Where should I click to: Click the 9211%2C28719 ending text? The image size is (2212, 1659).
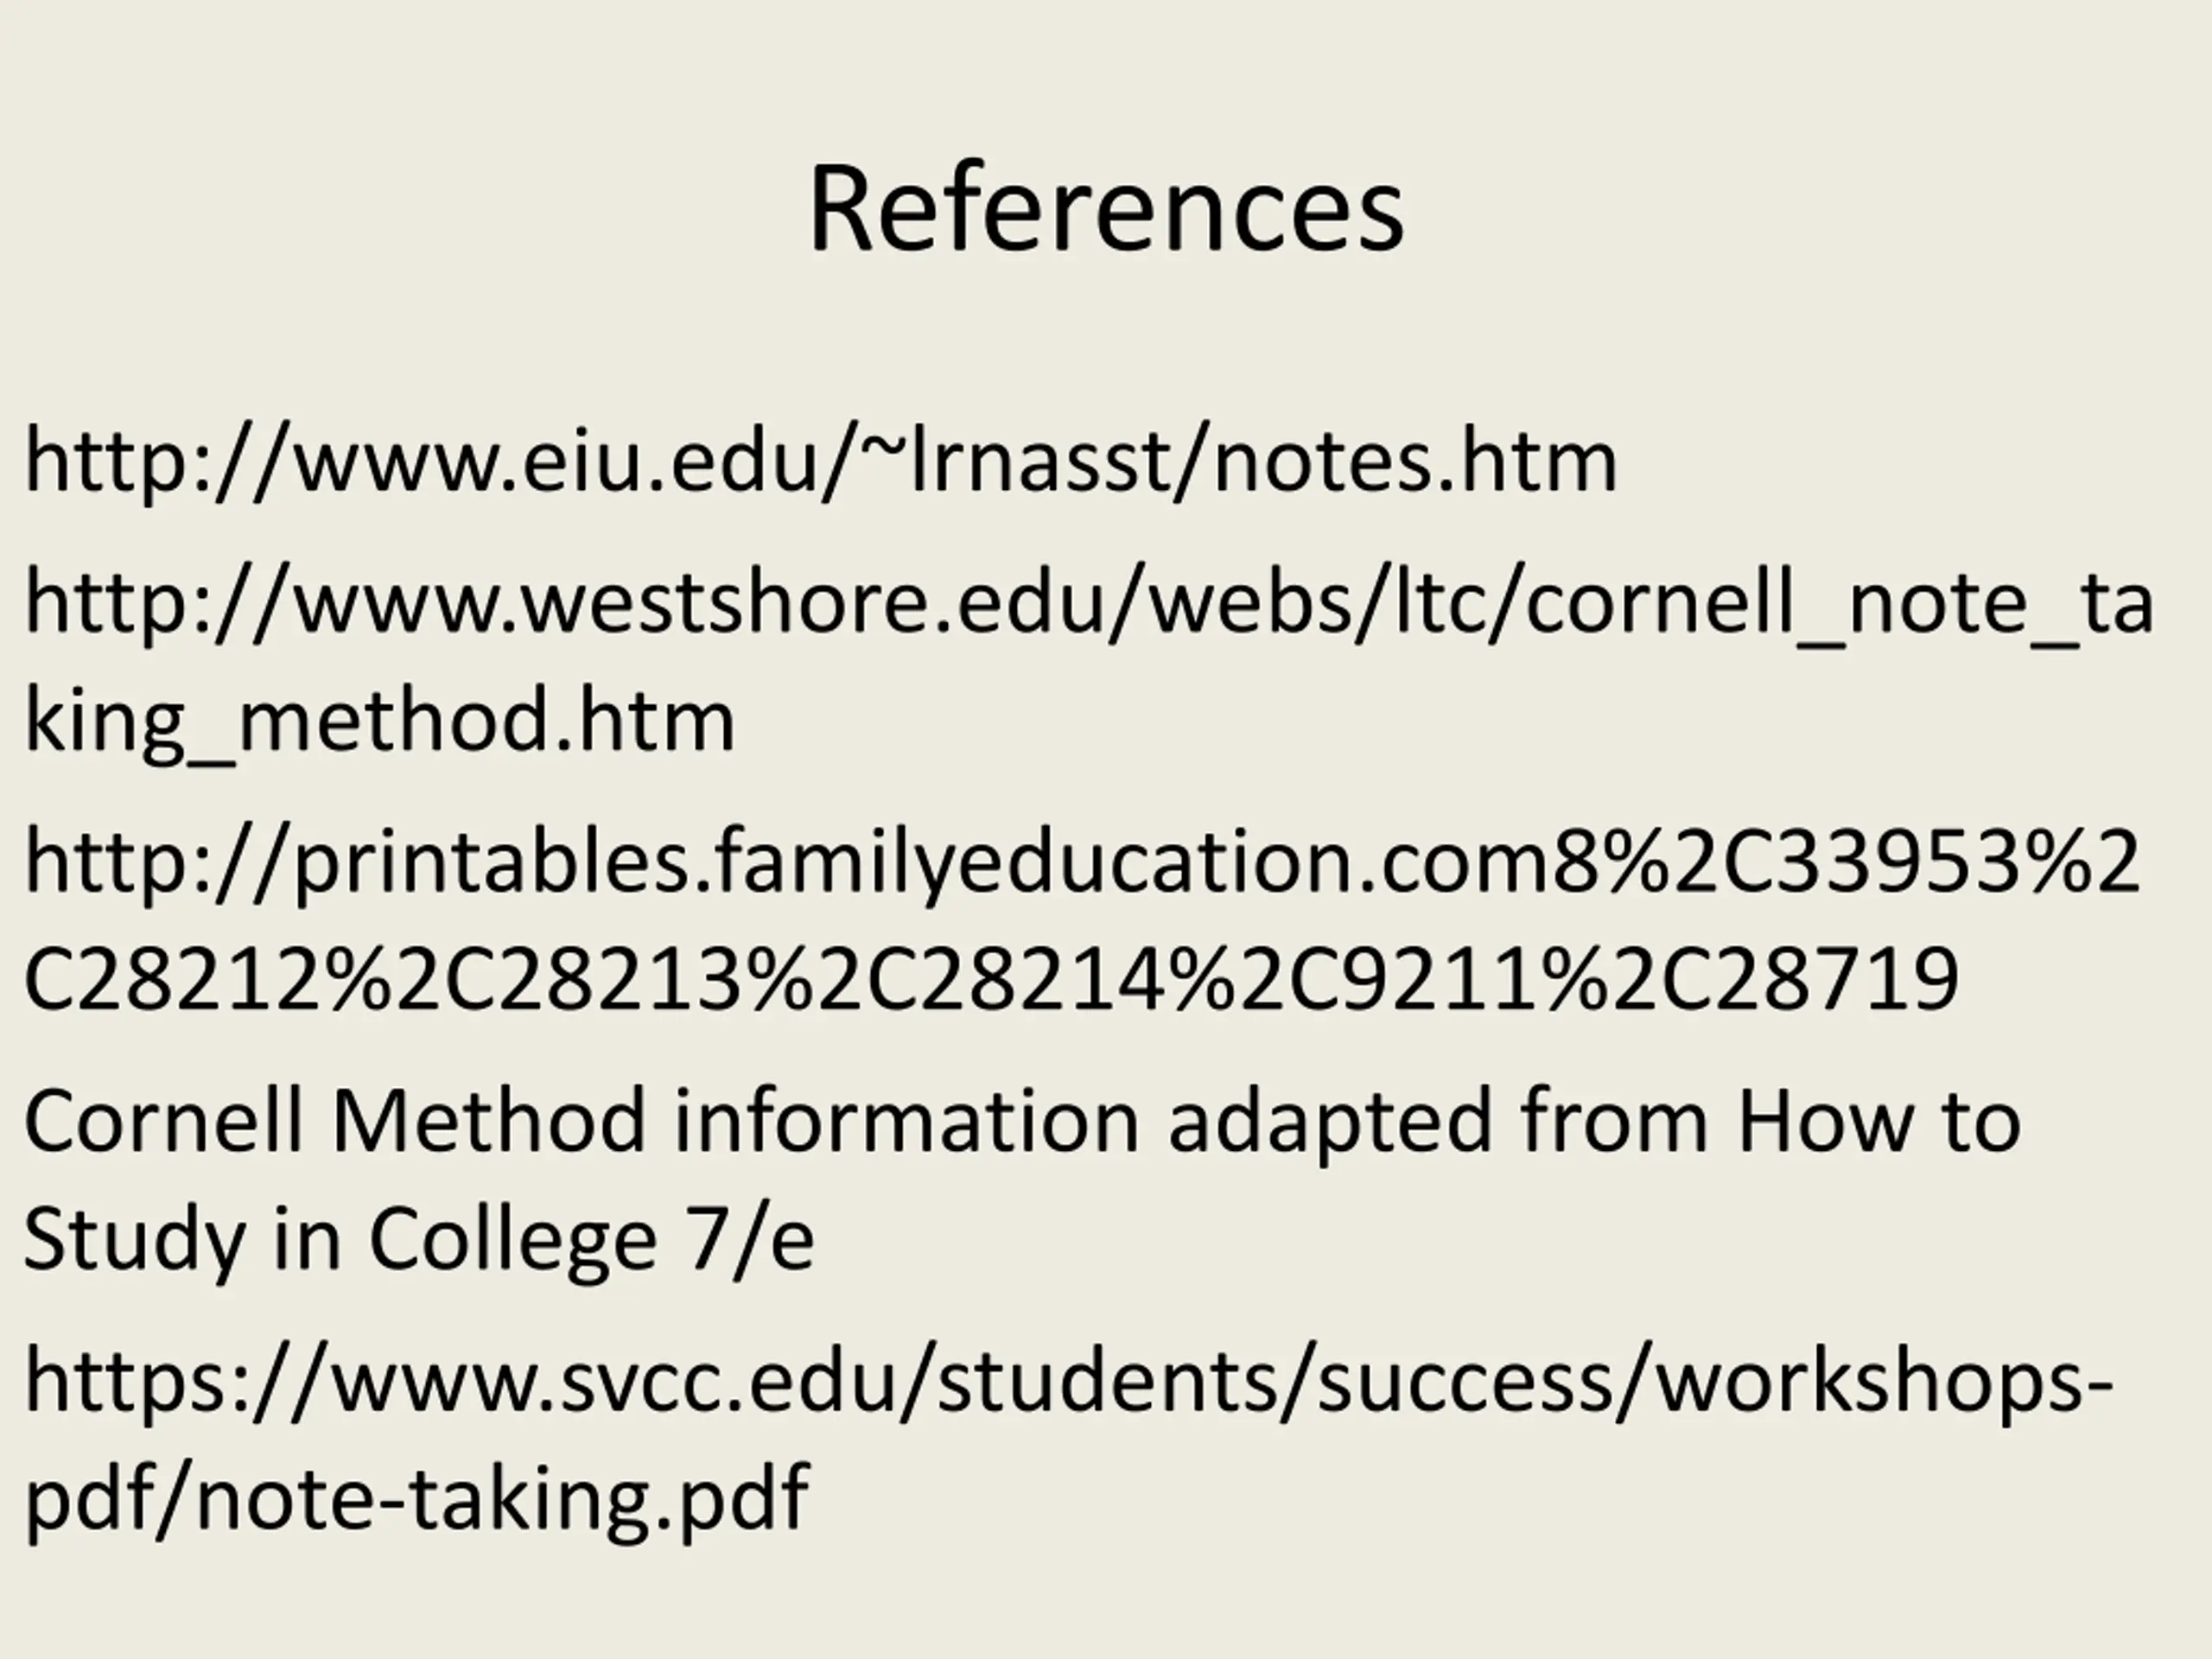tap(1623, 979)
